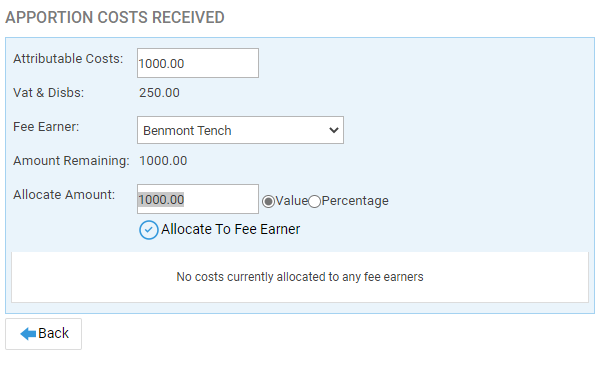Click the blue Back arrow icon
Viewport: 596px width, 369px height.
28,334
